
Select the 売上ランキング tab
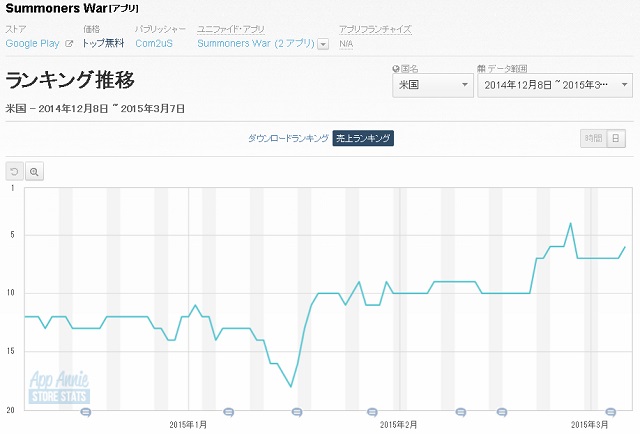coord(363,138)
